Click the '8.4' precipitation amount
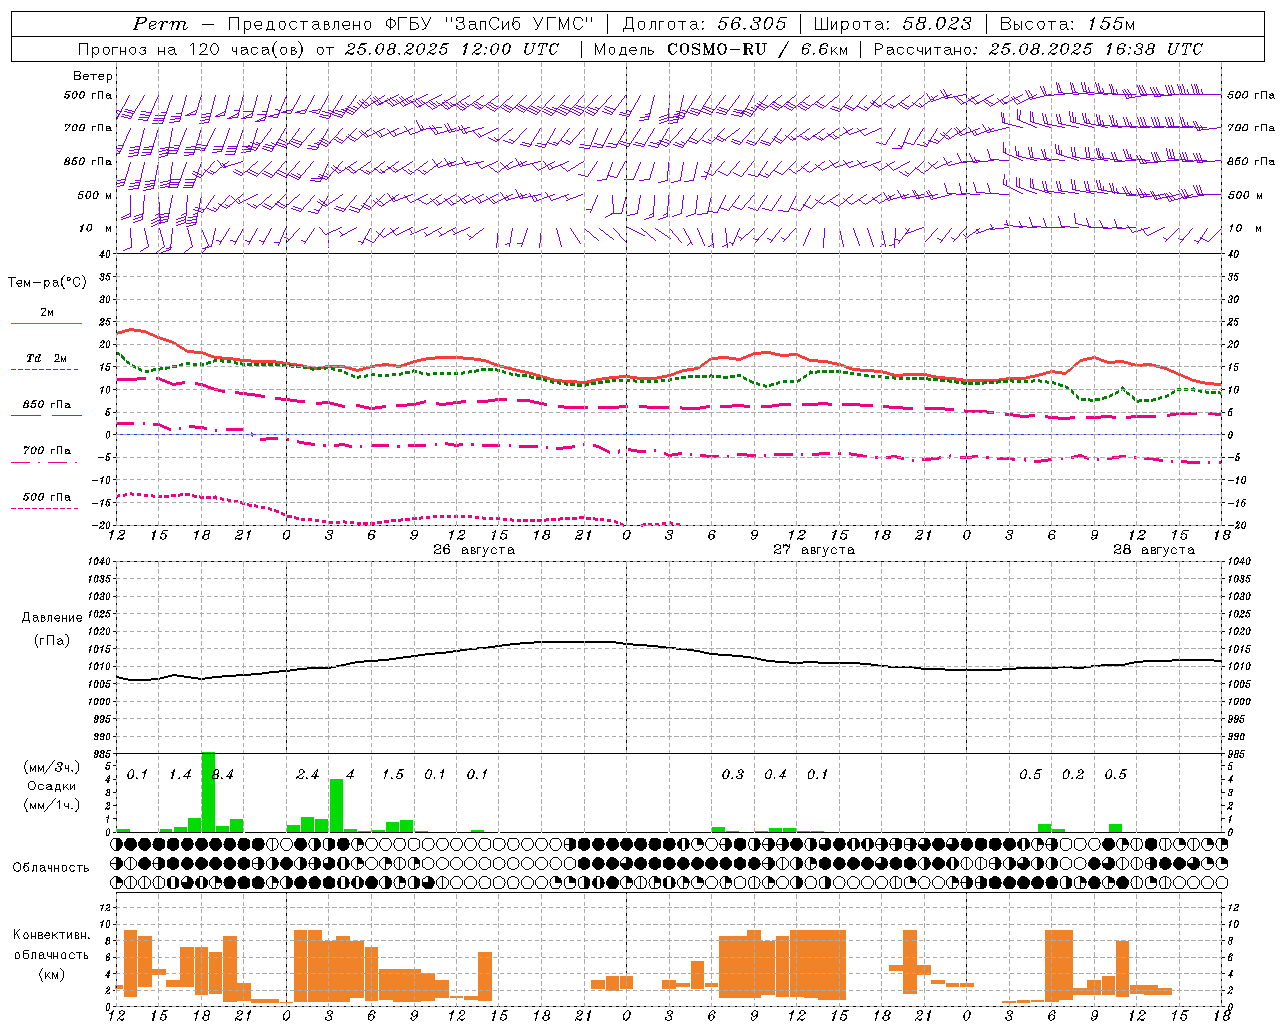 point(223,775)
